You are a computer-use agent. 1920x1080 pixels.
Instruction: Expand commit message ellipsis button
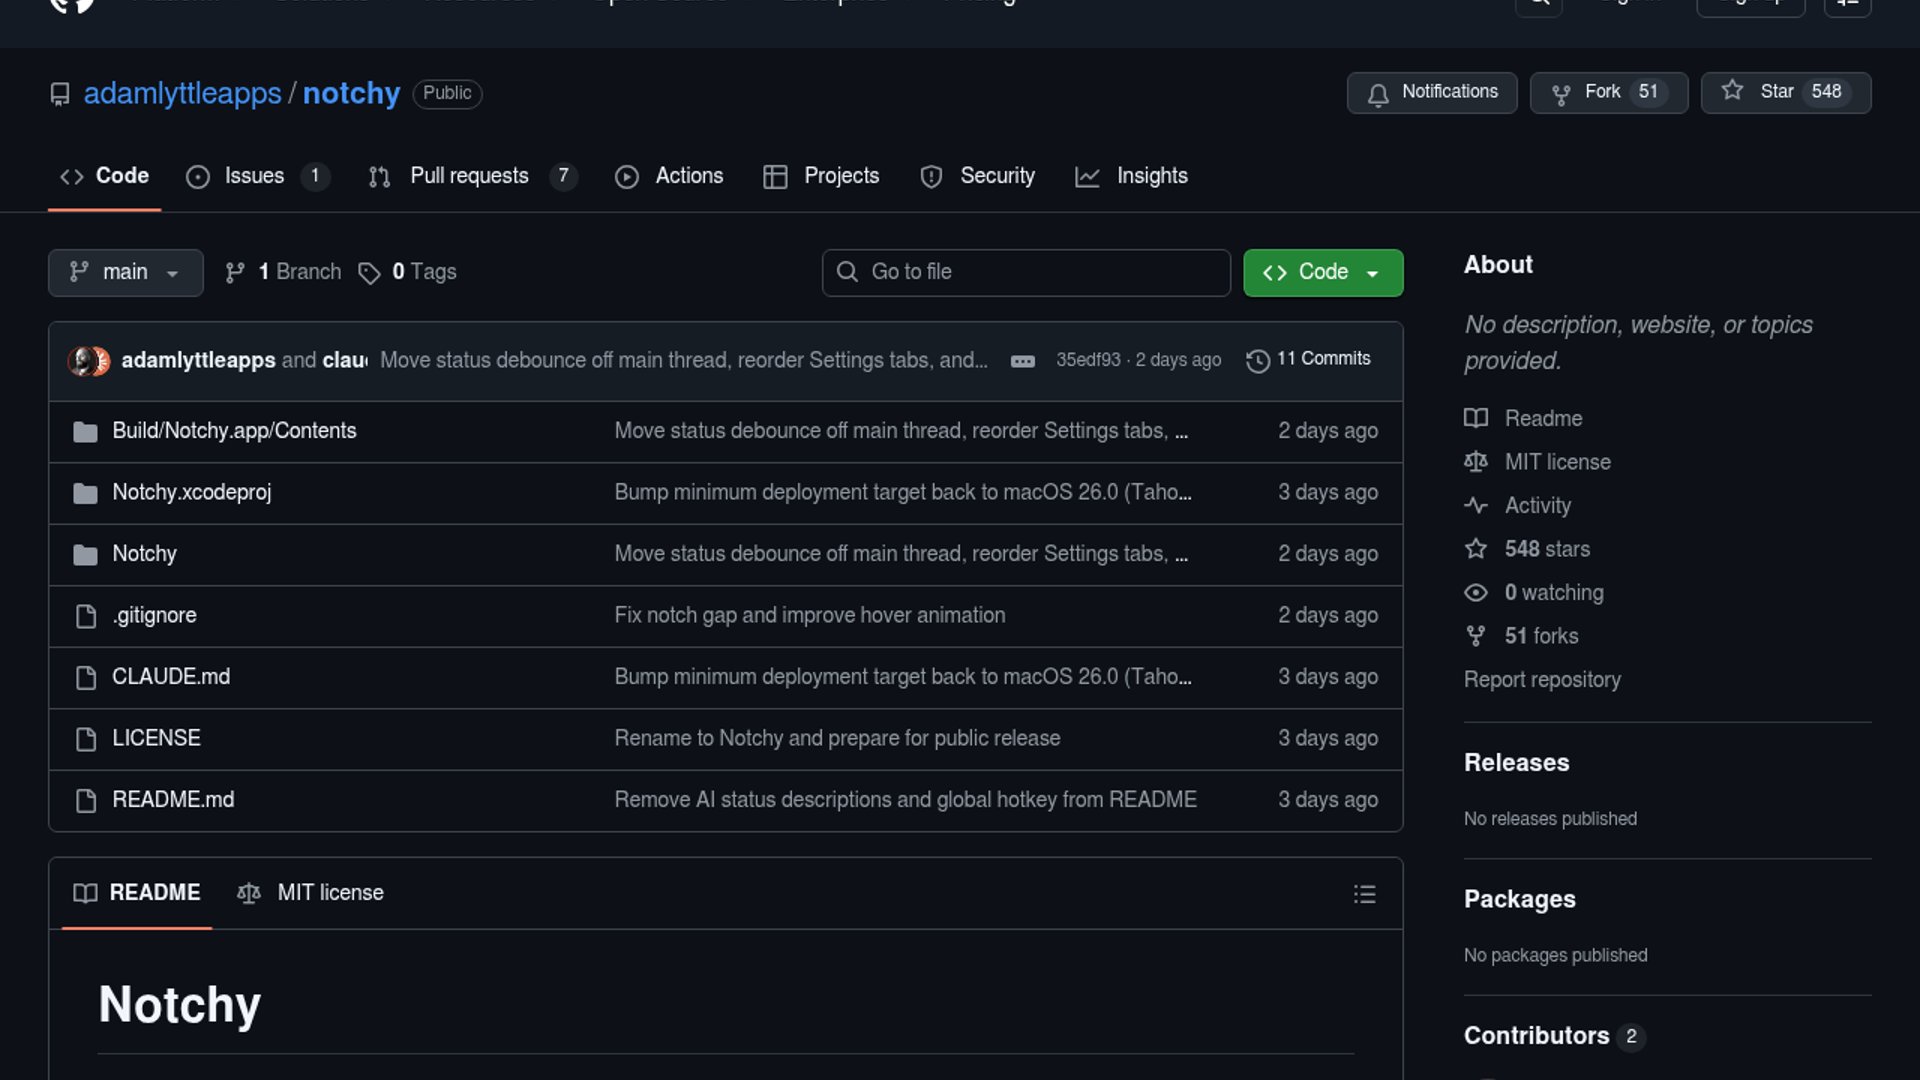(x=1022, y=361)
